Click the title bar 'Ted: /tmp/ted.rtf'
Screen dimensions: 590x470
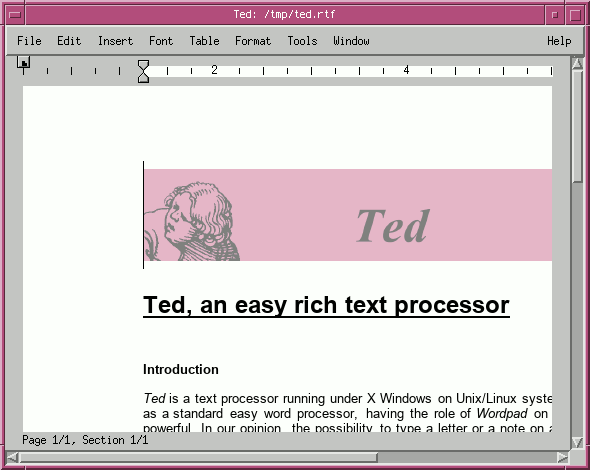(x=284, y=15)
